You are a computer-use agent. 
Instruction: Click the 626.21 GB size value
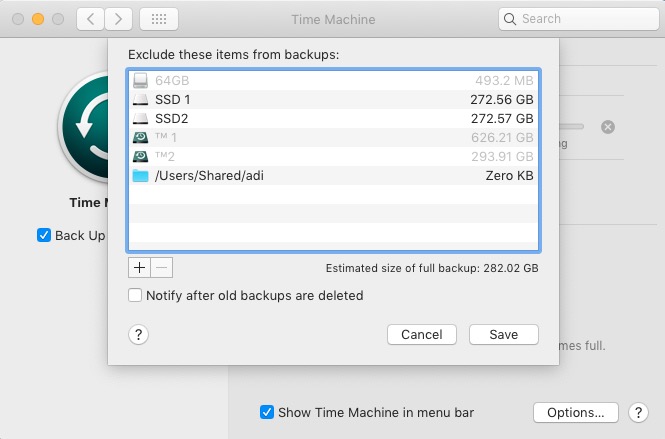coord(502,137)
